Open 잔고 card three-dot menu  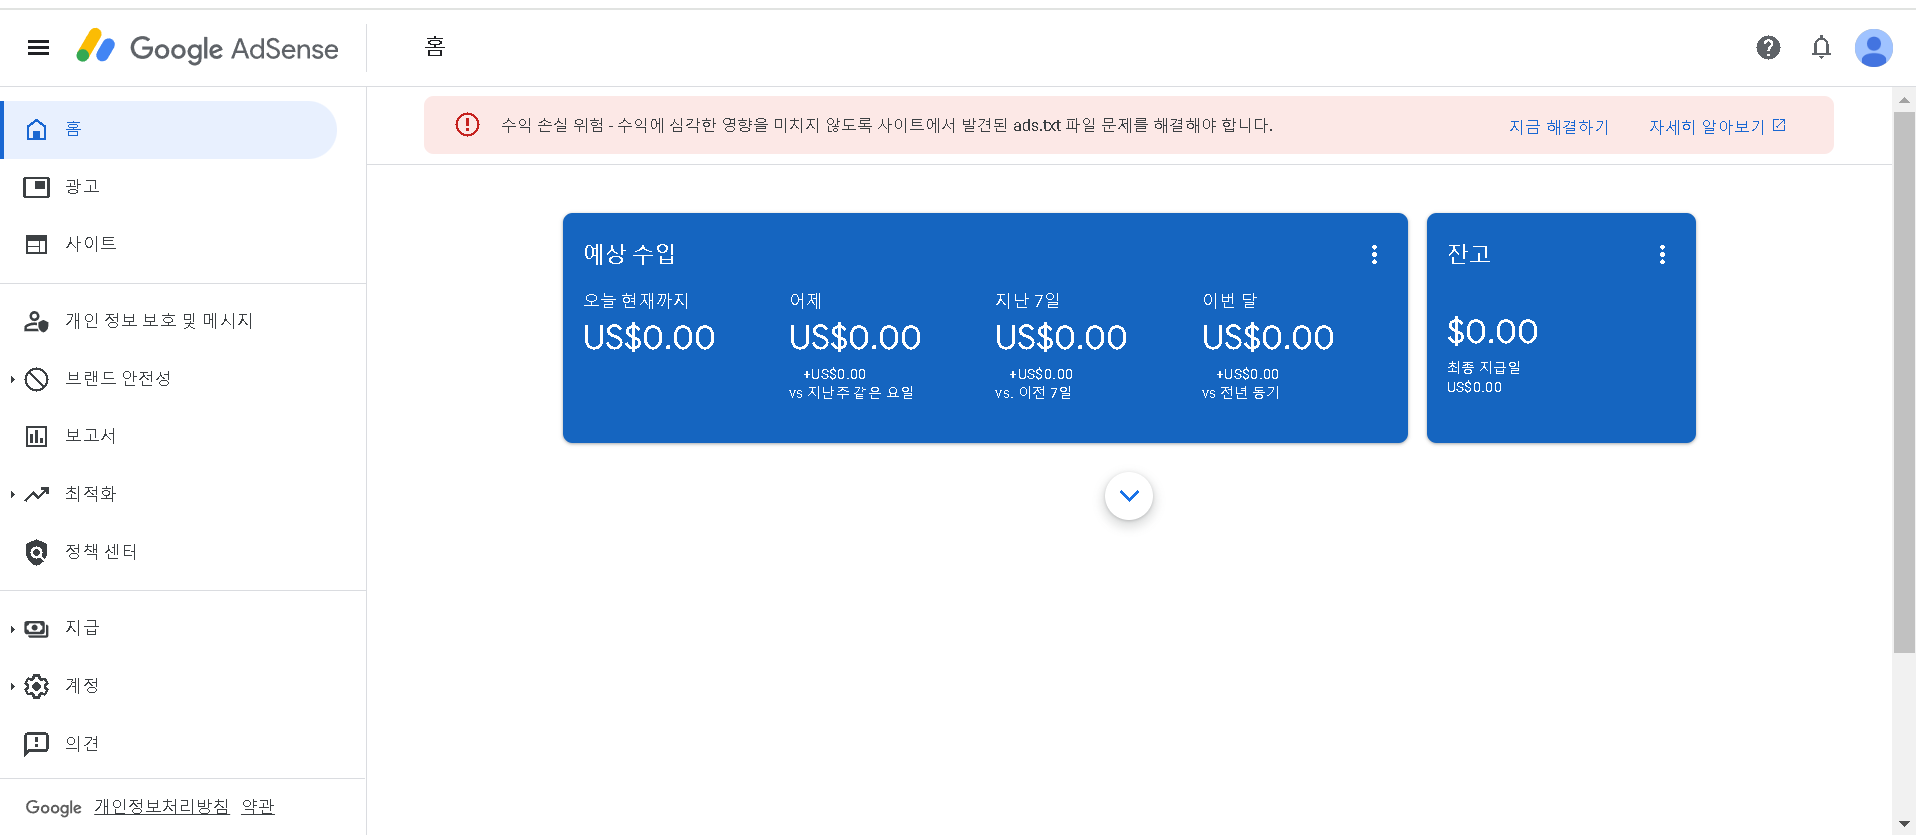1662,254
